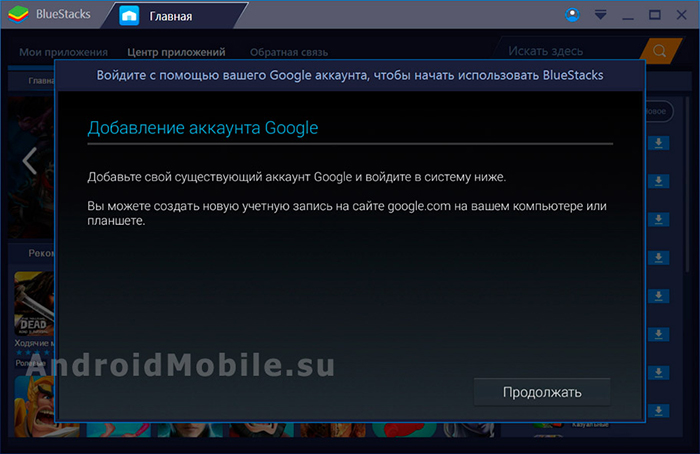Open the Главная tab

click(x=174, y=16)
